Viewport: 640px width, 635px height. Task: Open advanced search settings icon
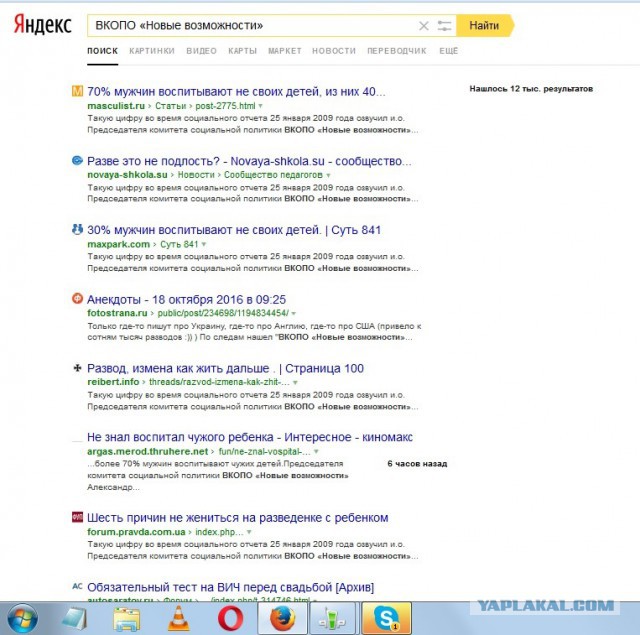pyautogui.click(x=444, y=26)
